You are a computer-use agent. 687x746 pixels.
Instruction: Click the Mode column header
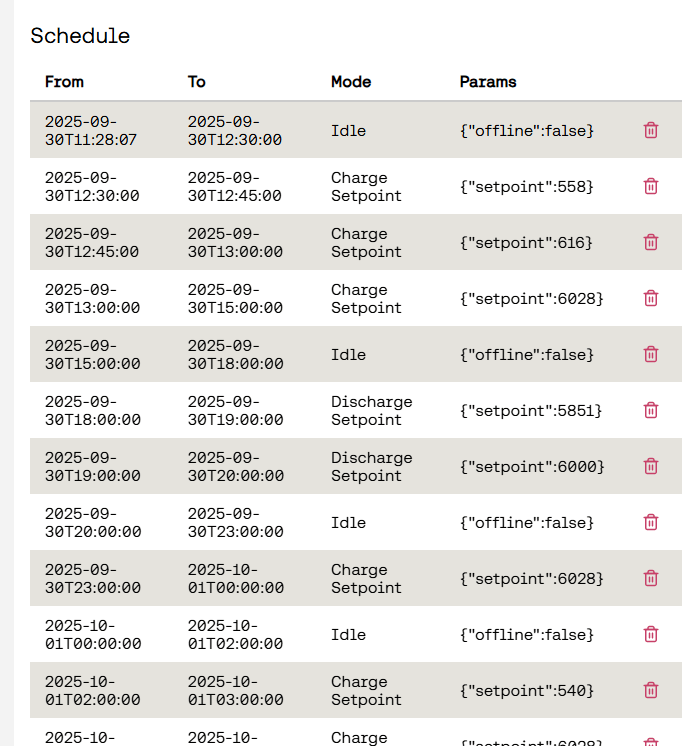point(351,82)
